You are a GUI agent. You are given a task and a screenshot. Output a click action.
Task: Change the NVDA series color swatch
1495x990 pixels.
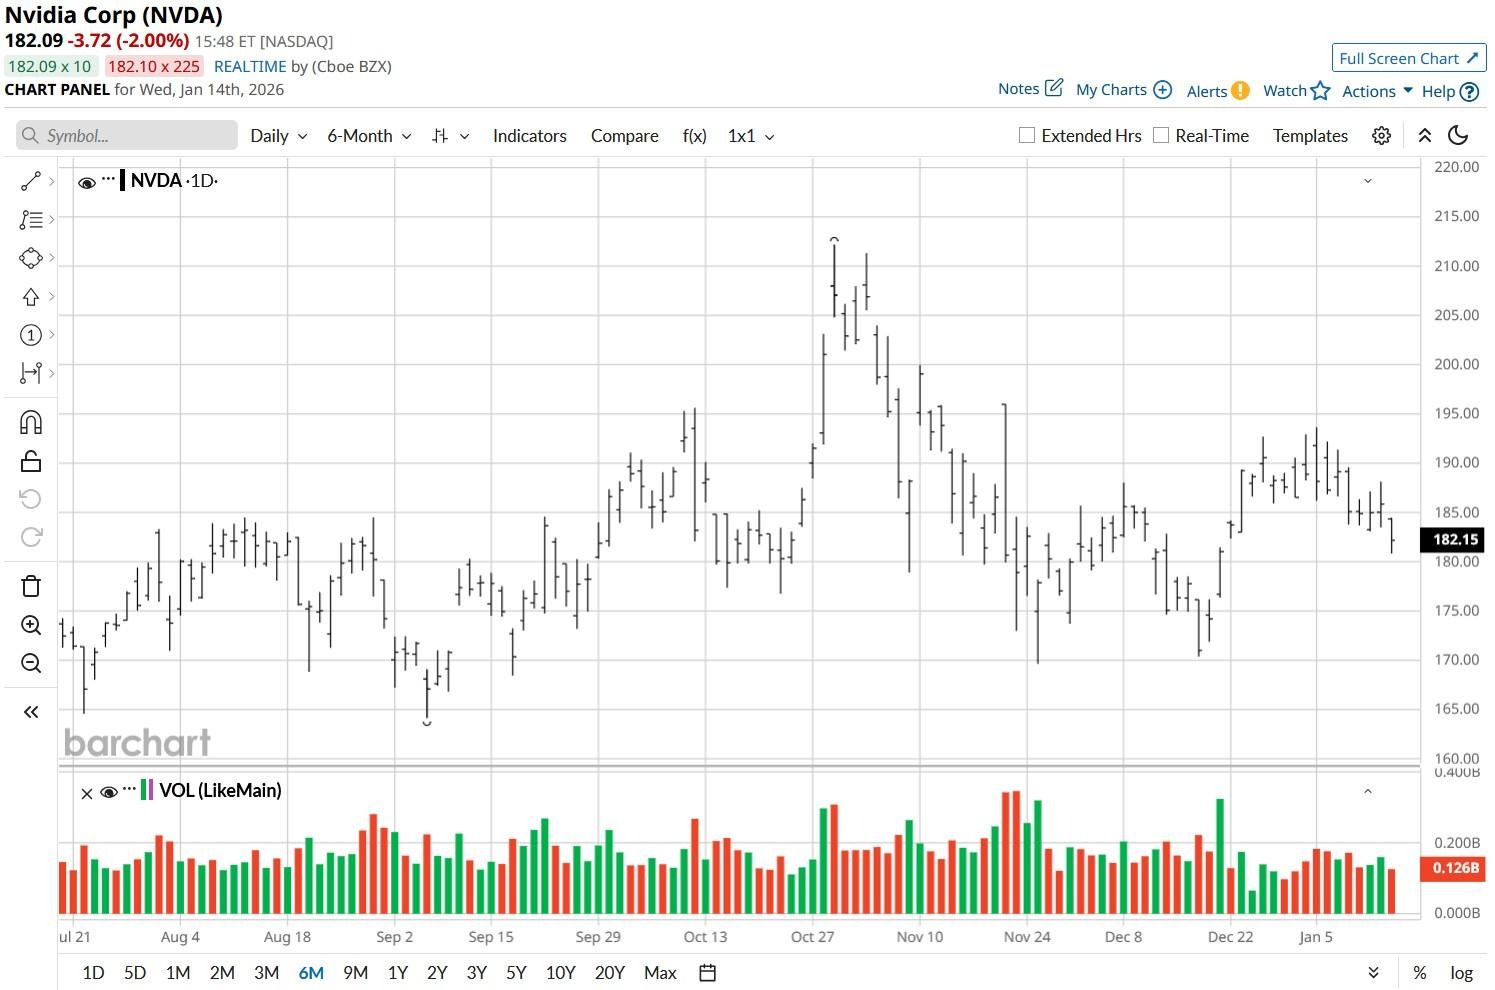[x=122, y=181]
